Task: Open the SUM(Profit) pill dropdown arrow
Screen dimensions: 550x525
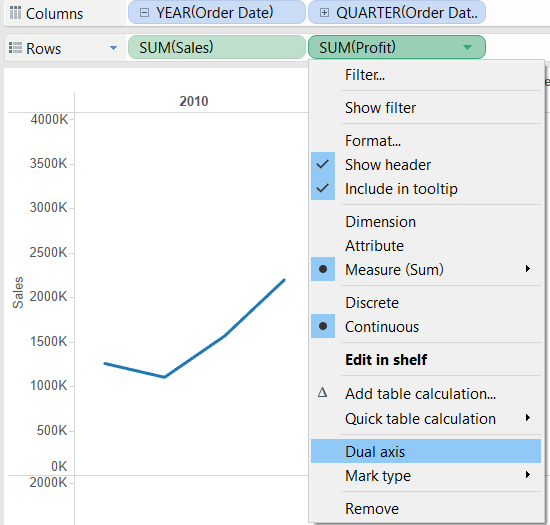Action: point(467,47)
